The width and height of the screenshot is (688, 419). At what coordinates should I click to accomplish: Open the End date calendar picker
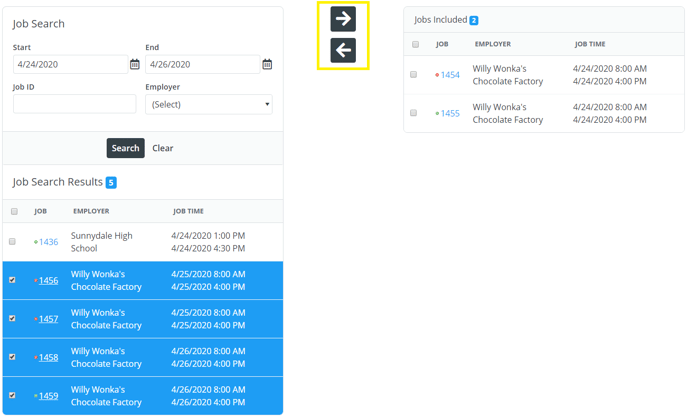click(x=267, y=65)
